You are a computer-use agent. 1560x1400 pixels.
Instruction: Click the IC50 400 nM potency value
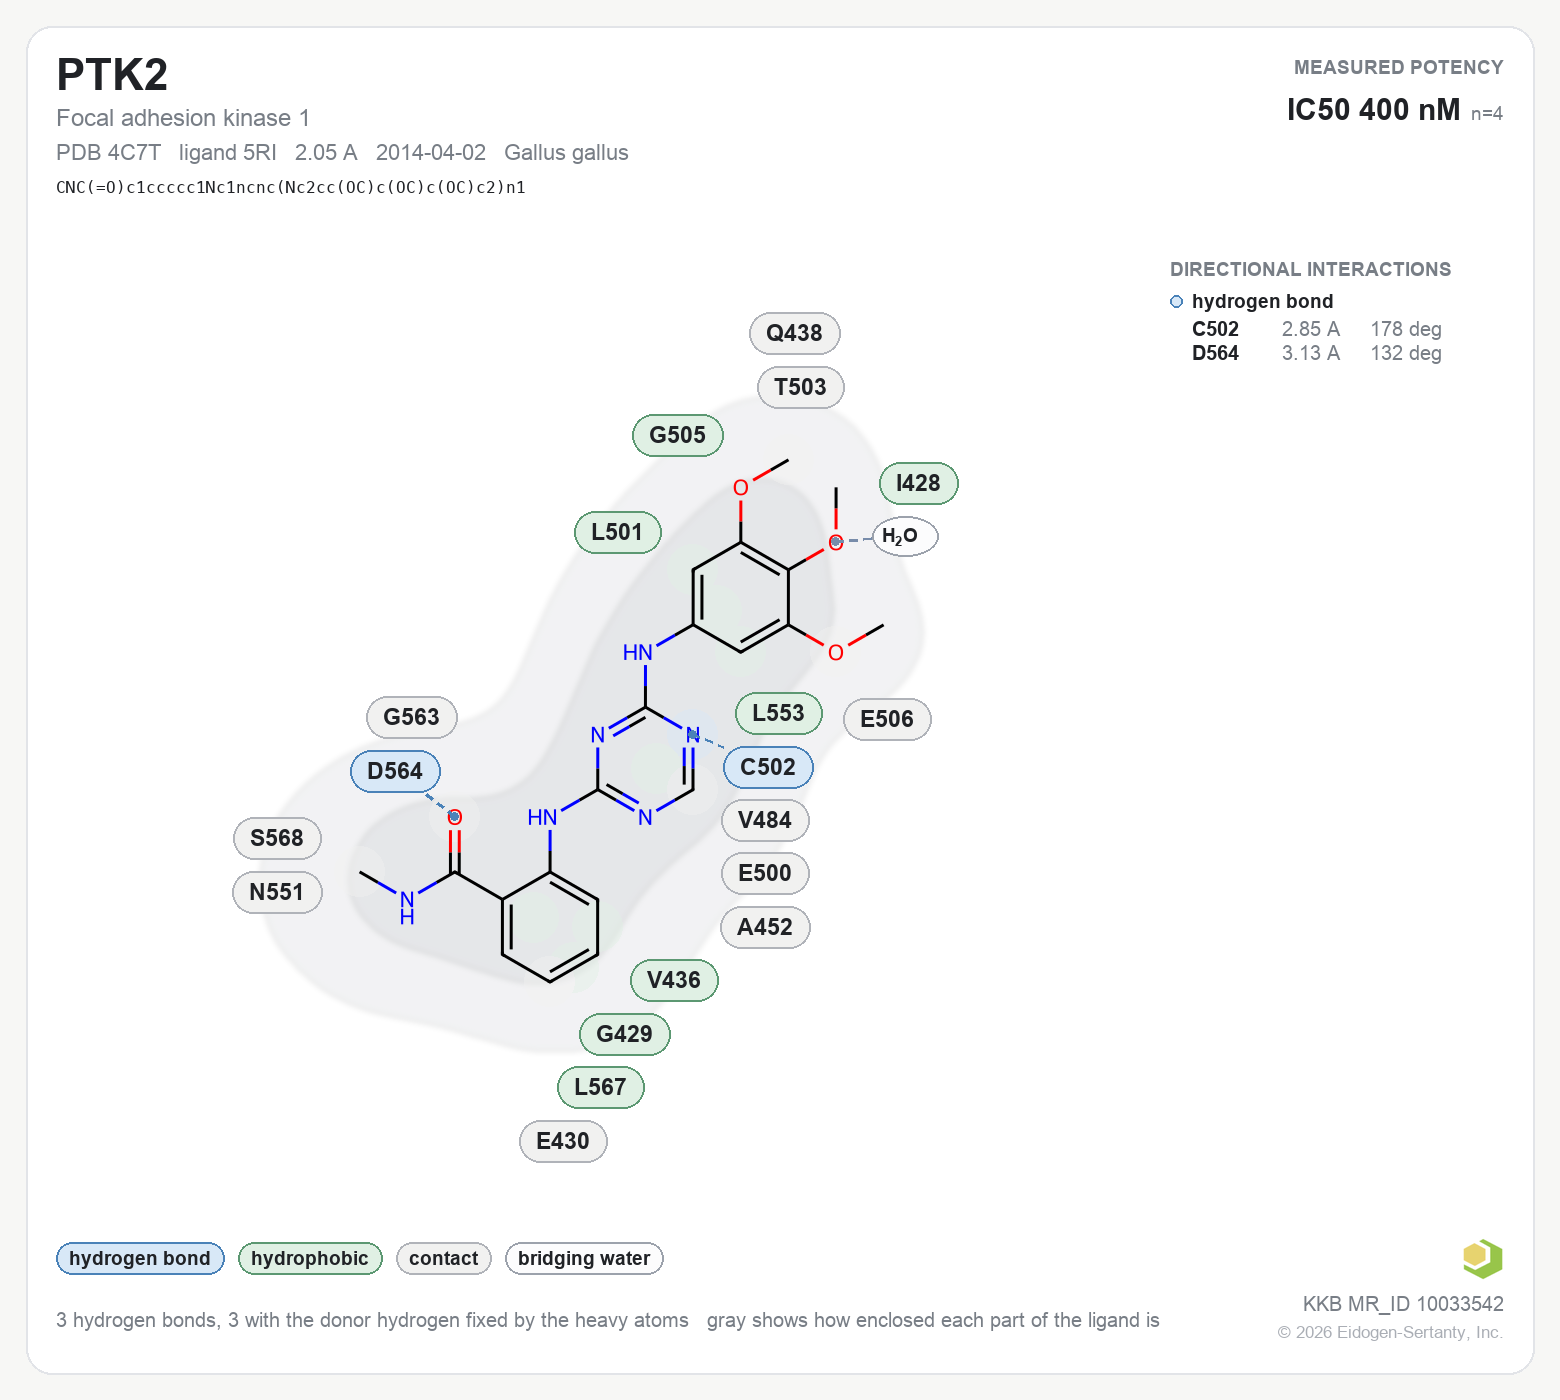pos(1373,110)
